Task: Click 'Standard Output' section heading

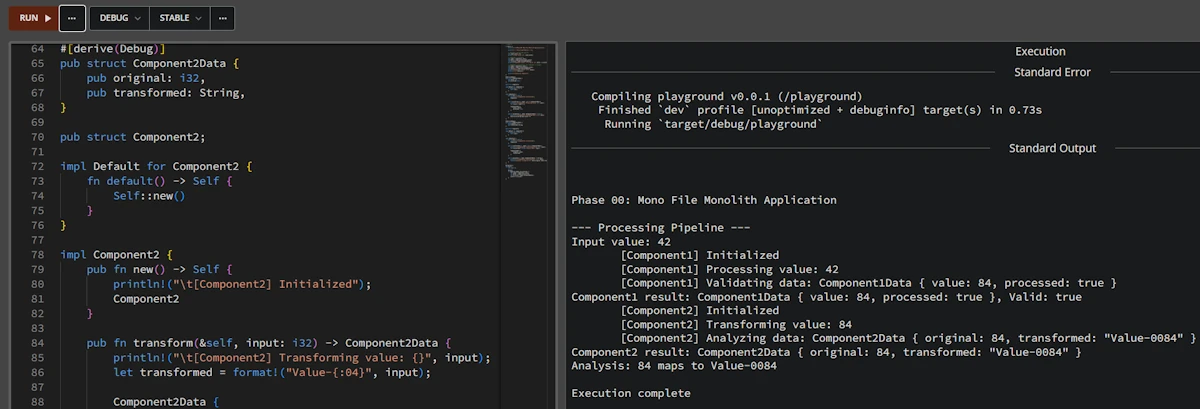Action: [x=1052, y=148]
